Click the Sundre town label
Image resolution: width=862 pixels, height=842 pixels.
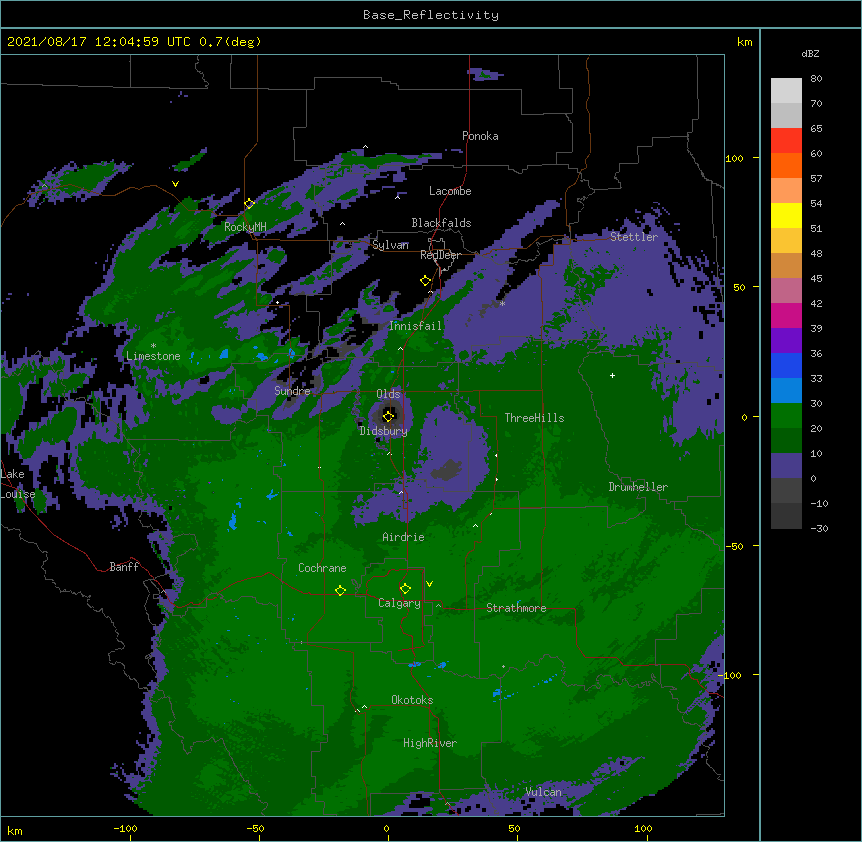pos(292,391)
